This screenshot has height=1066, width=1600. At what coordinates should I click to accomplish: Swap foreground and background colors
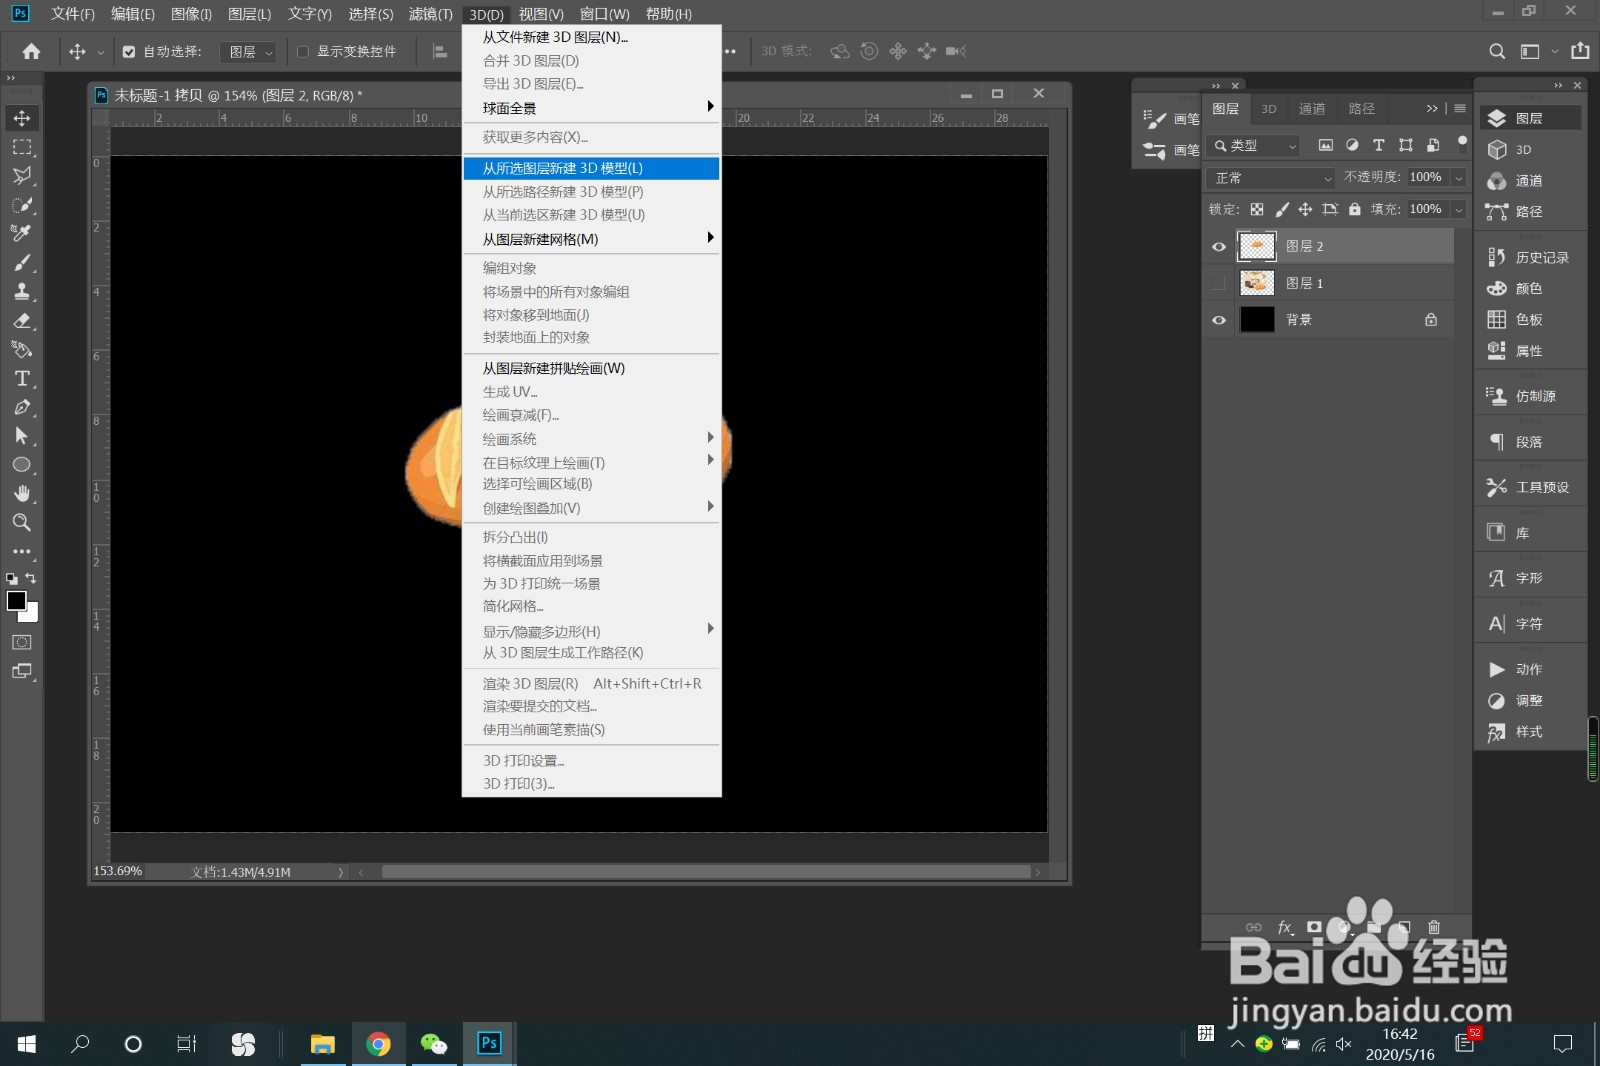[31, 578]
